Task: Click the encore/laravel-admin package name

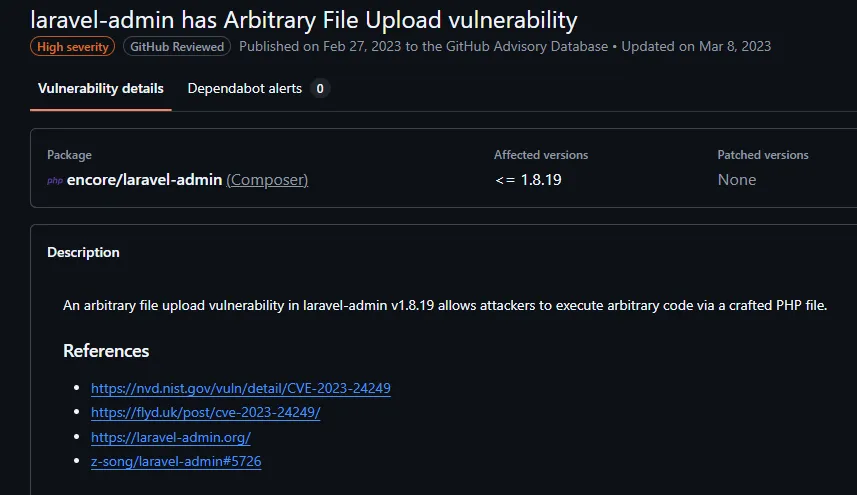Action: (x=144, y=180)
